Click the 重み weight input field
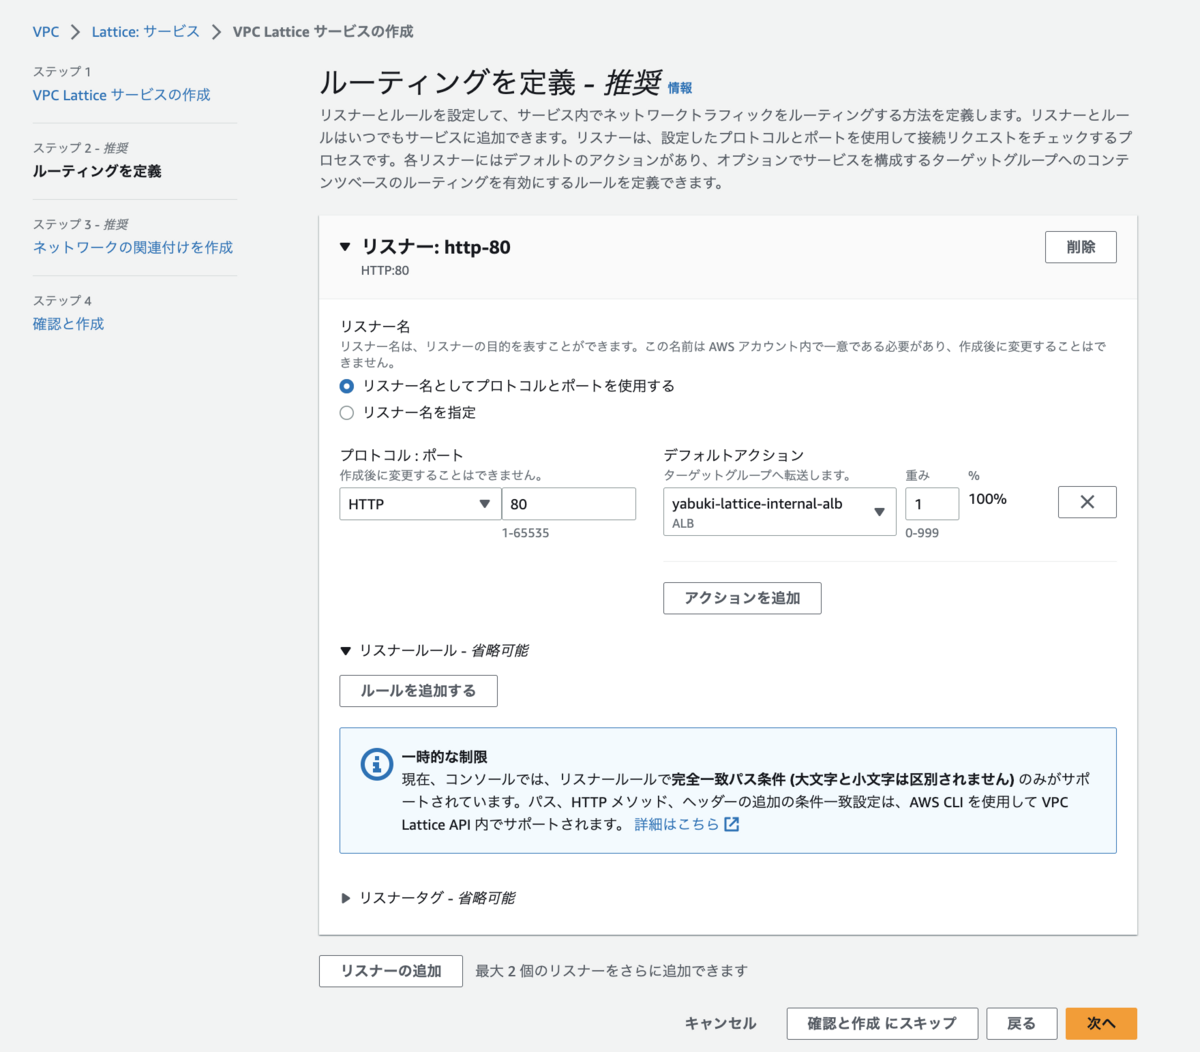The width and height of the screenshot is (1200, 1052). pyautogui.click(x=932, y=504)
